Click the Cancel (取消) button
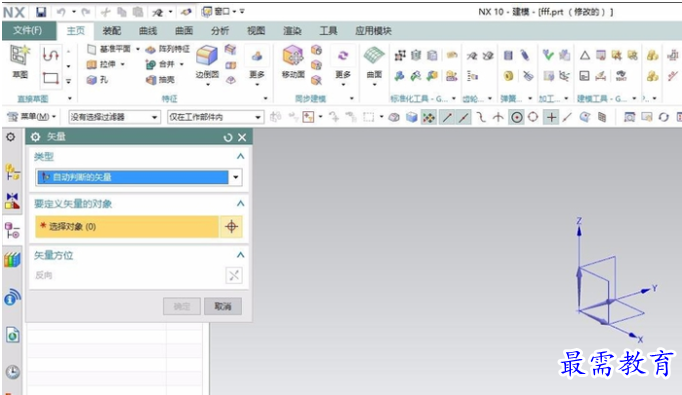Image resolution: width=682 pixels, height=395 pixels. click(x=223, y=306)
